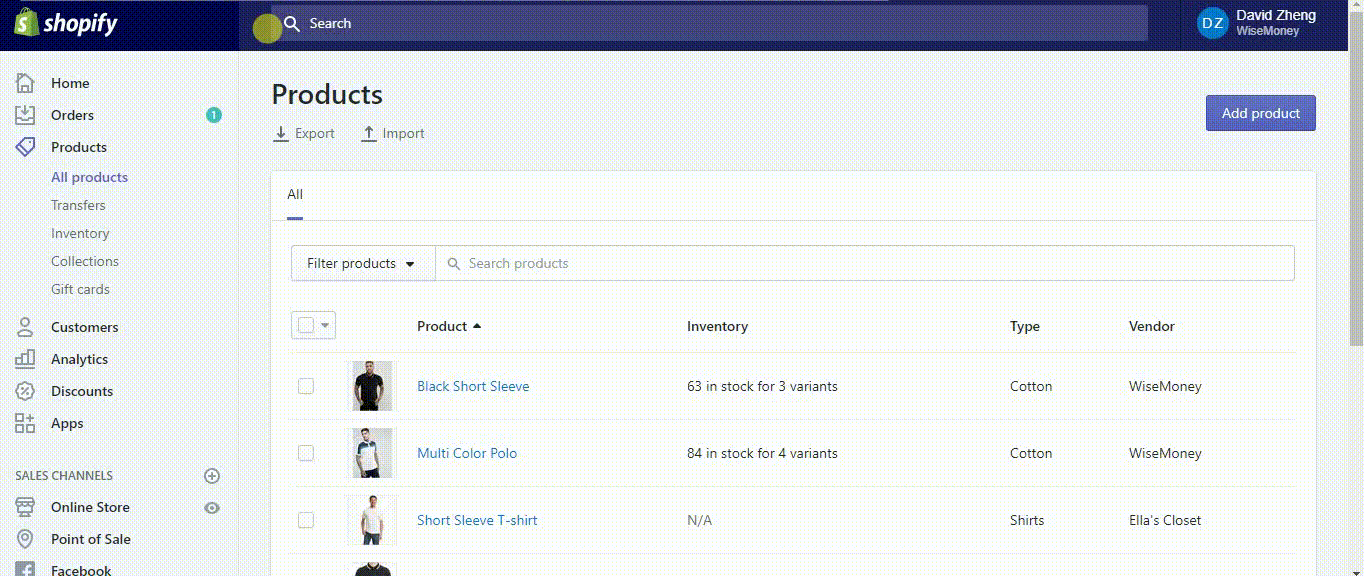Open the Filter products dropdown

[x=363, y=263]
